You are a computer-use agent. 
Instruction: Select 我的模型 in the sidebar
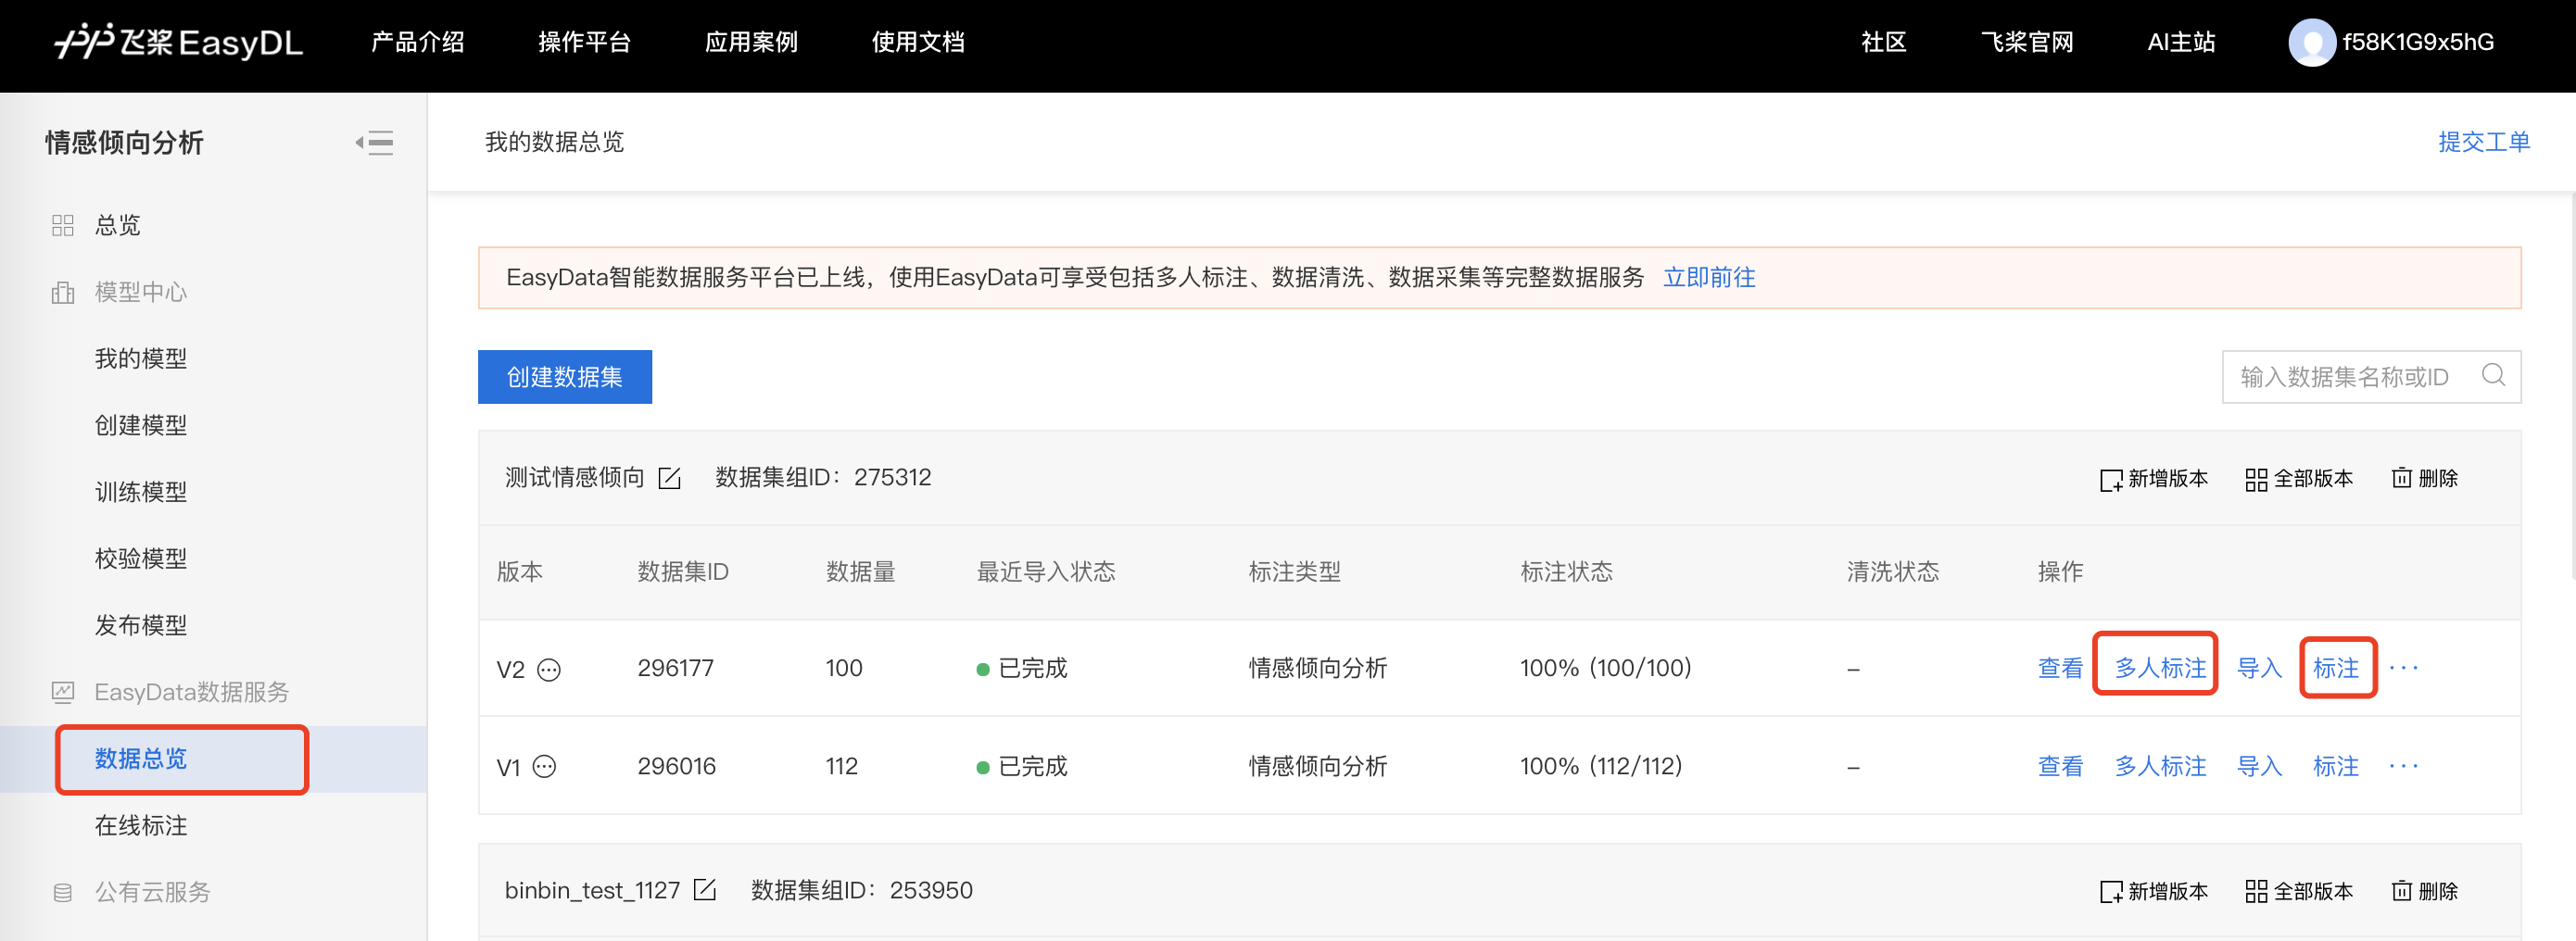pyautogui.click(x=141, y=358)
